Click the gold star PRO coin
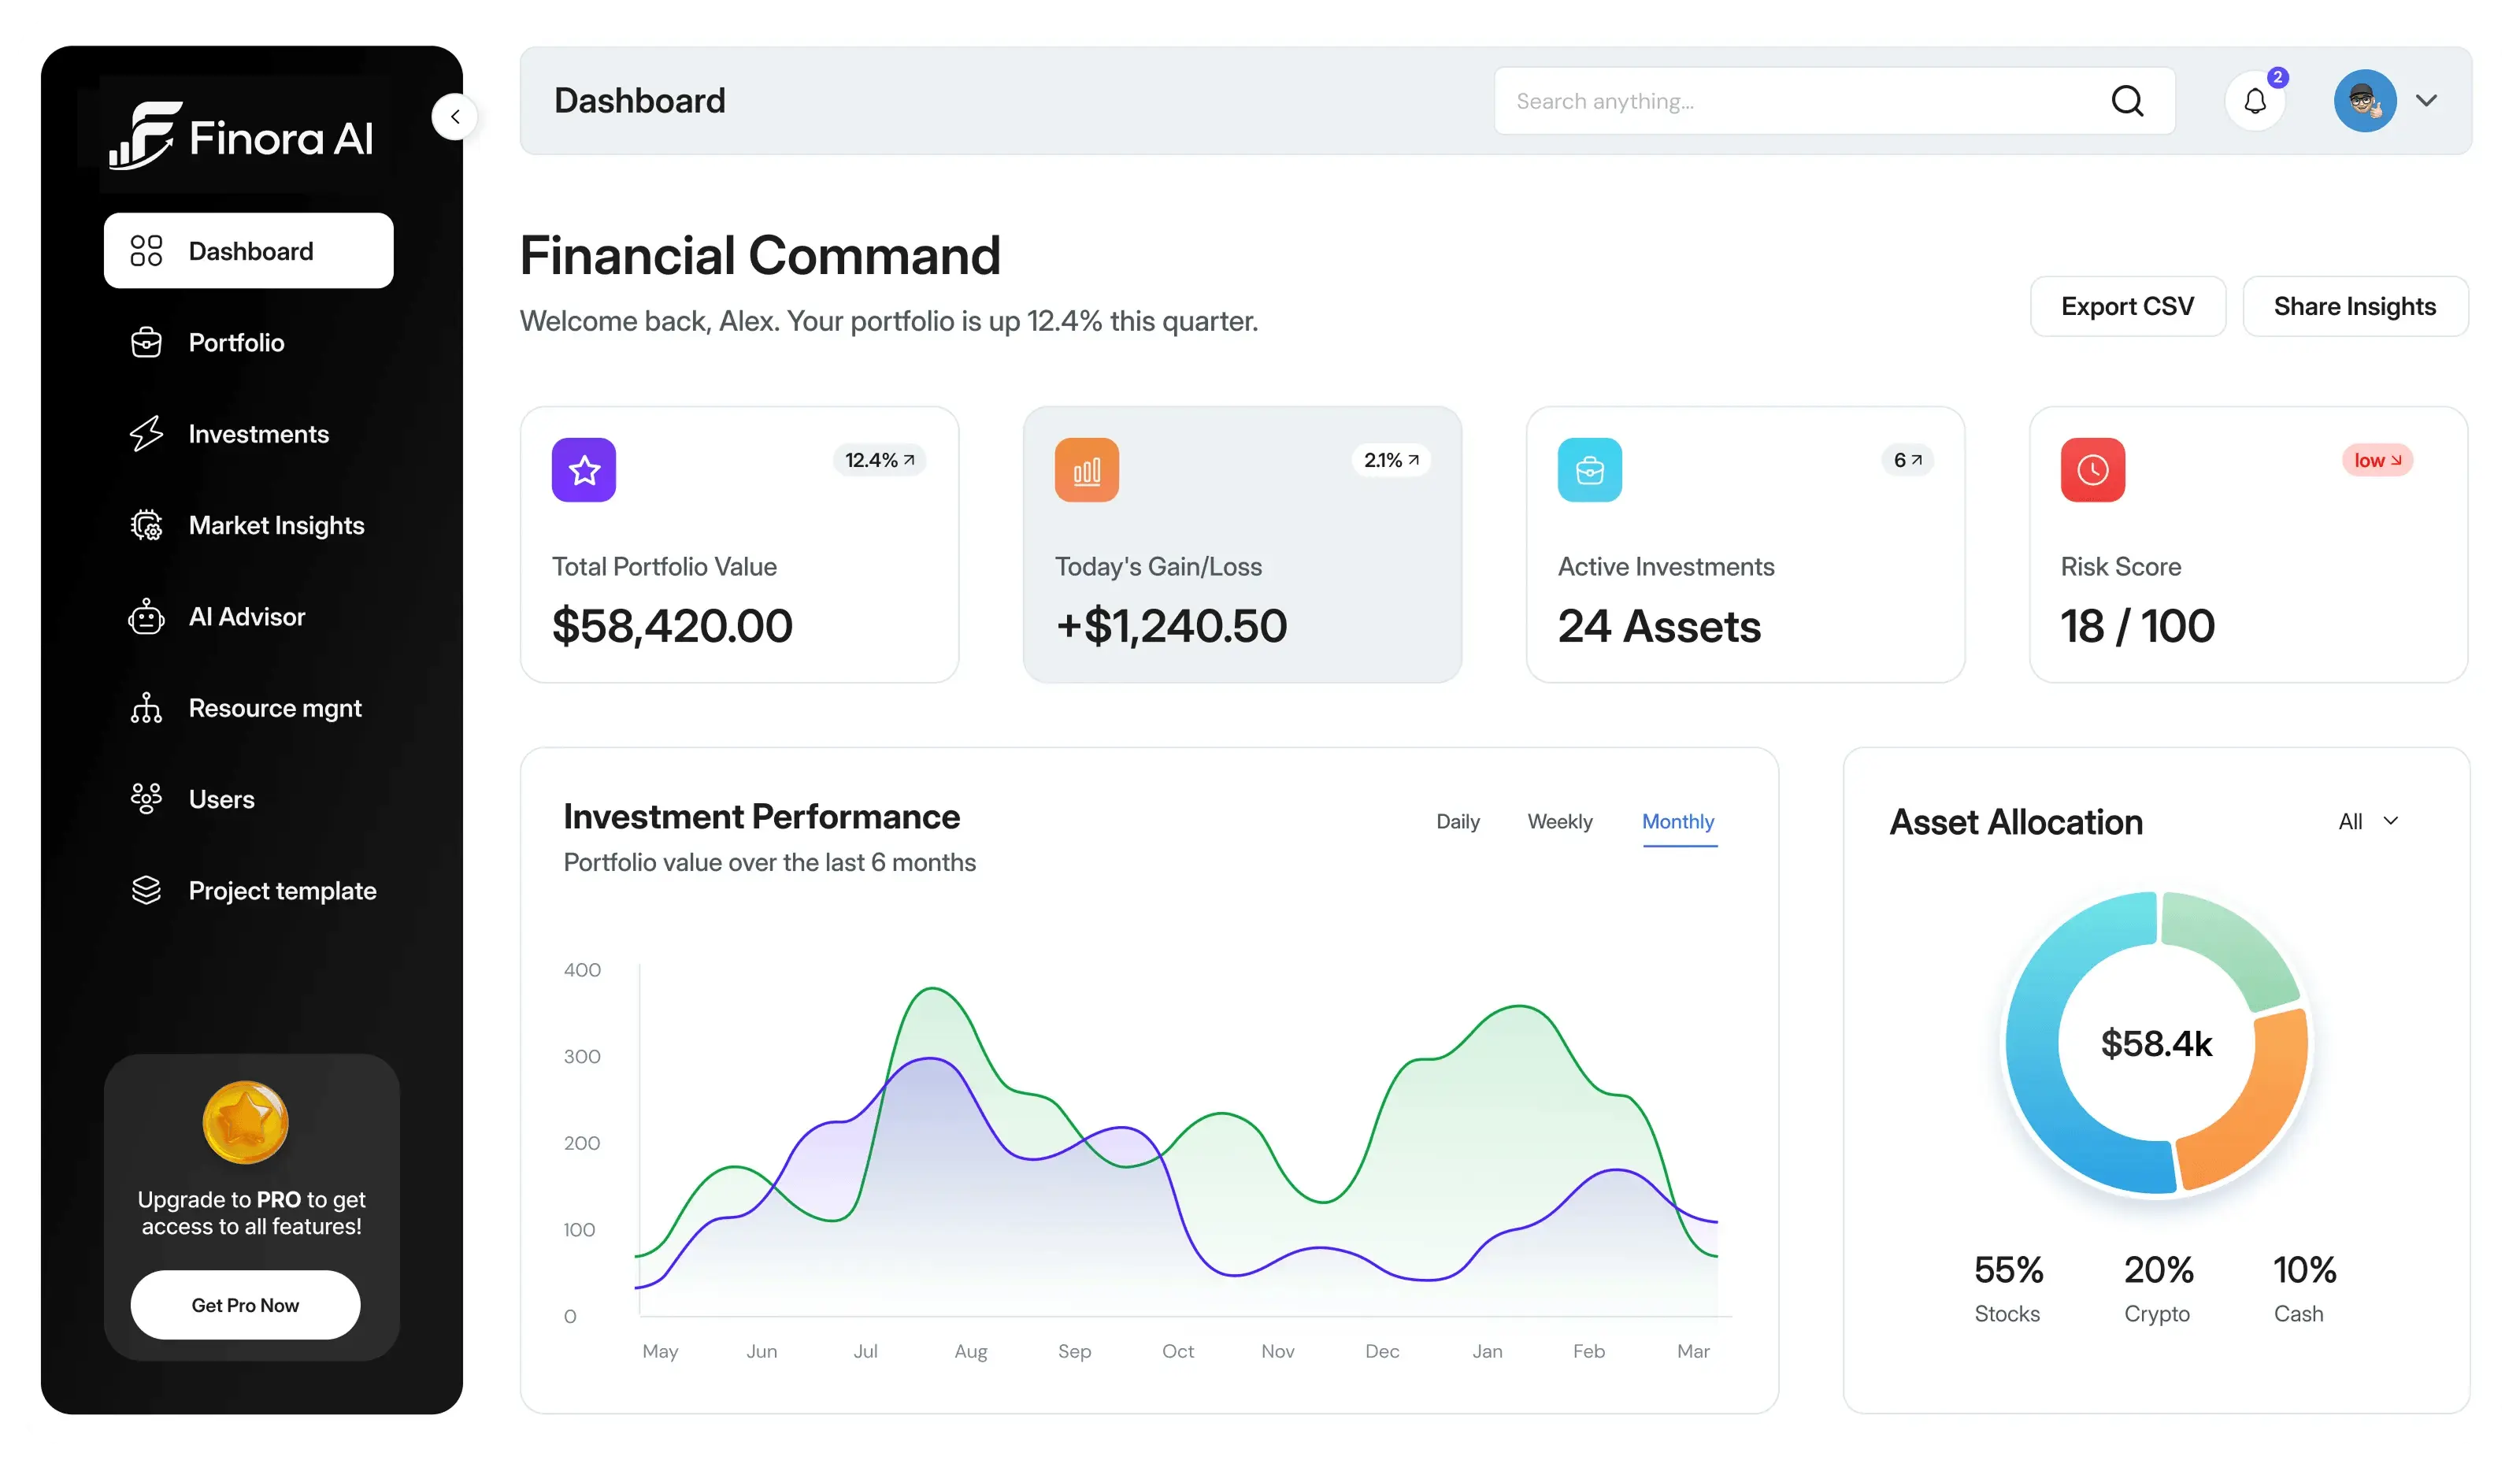 (245, 1122)
